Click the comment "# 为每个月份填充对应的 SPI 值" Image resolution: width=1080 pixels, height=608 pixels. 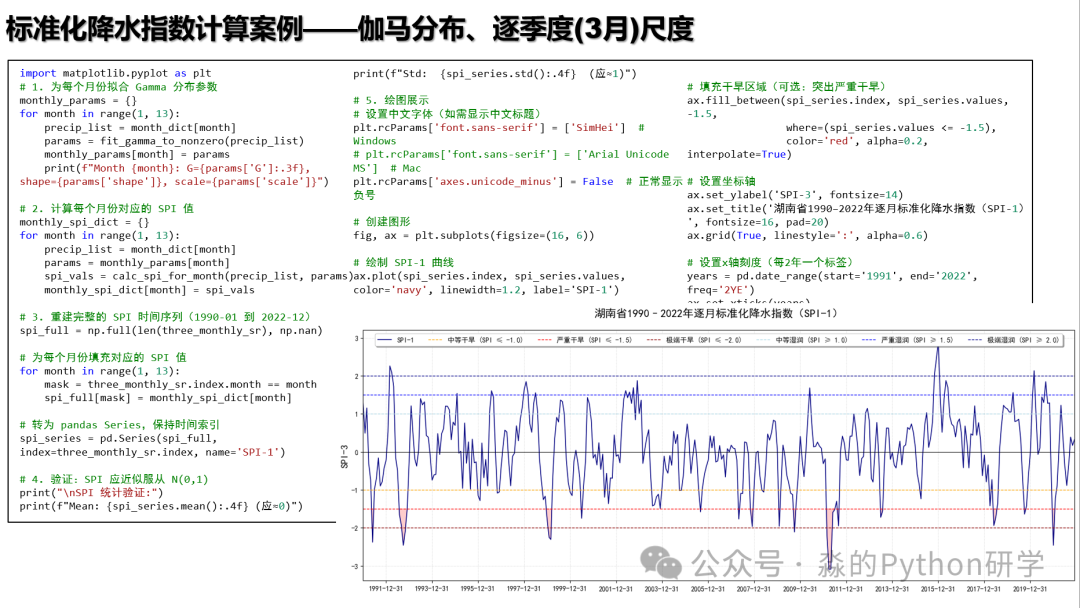tap(103, 357)
